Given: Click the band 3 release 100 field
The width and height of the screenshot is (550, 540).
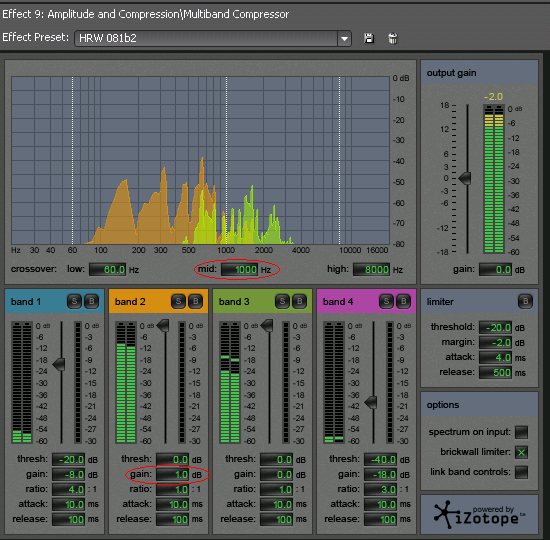Looking at the screenshot, I should [276, 519].
